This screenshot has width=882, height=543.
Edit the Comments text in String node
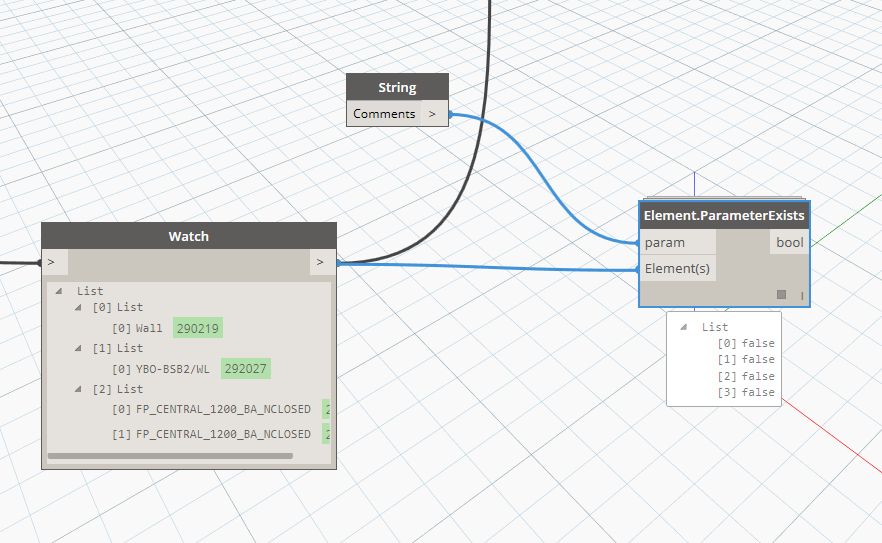click(384, 114)
